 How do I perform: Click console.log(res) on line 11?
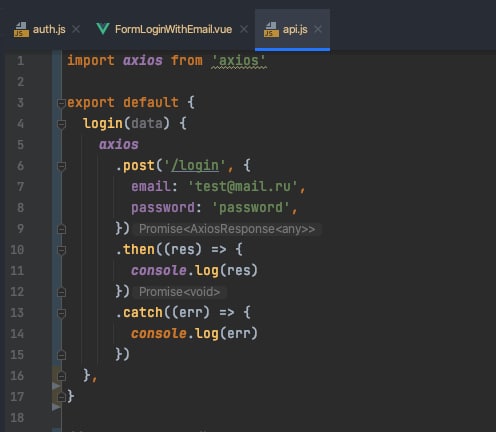[x=194, y=271]
